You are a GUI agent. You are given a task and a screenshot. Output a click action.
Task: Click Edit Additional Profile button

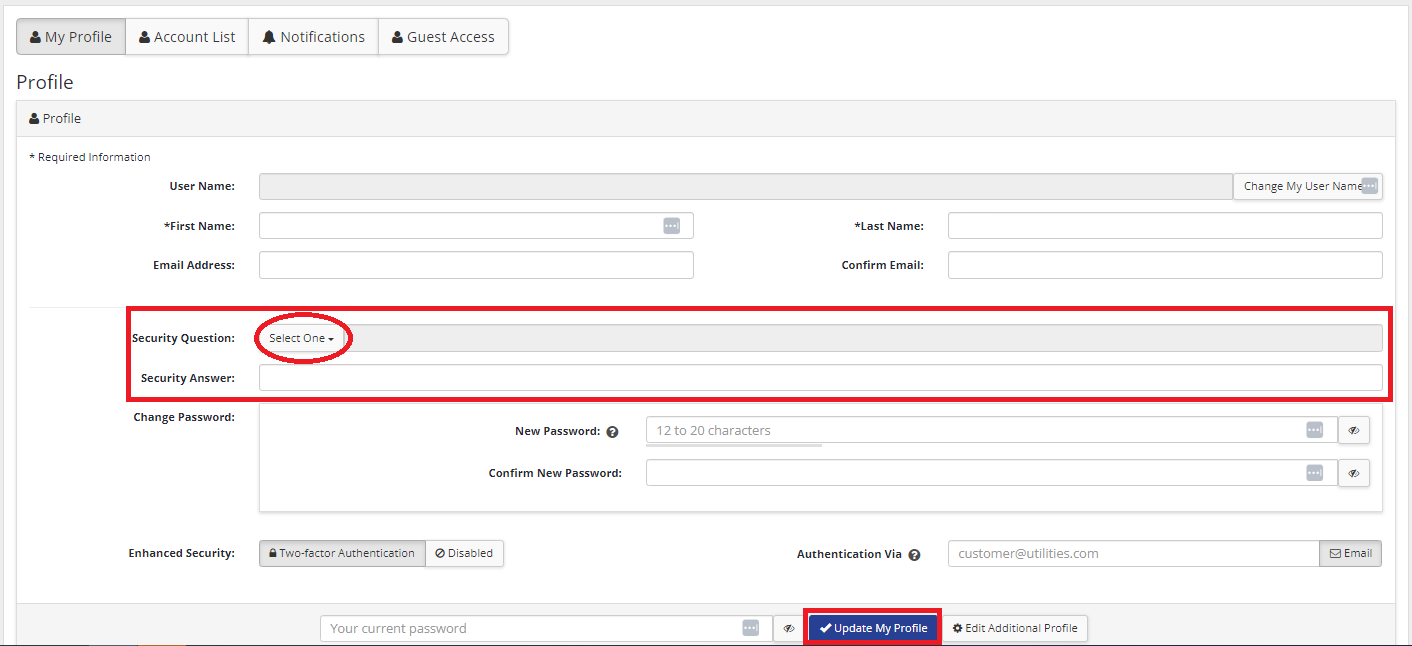[1014, 628]
